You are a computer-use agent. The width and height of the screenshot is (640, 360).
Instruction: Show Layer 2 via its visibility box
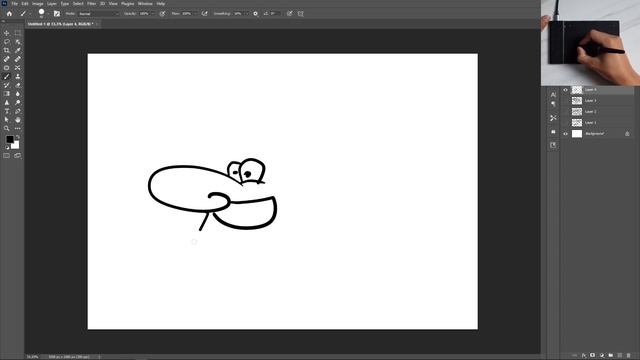pyautogui.click(x=565, y=112)
